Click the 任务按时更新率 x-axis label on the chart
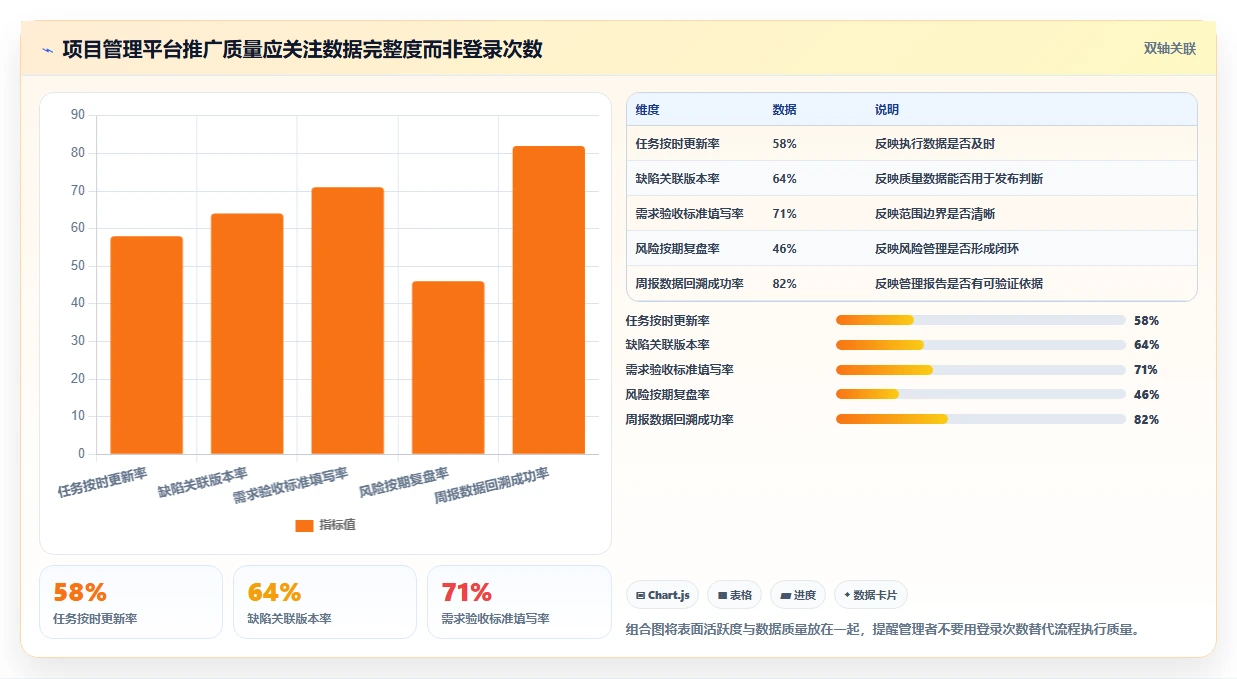 click(103, 482)
